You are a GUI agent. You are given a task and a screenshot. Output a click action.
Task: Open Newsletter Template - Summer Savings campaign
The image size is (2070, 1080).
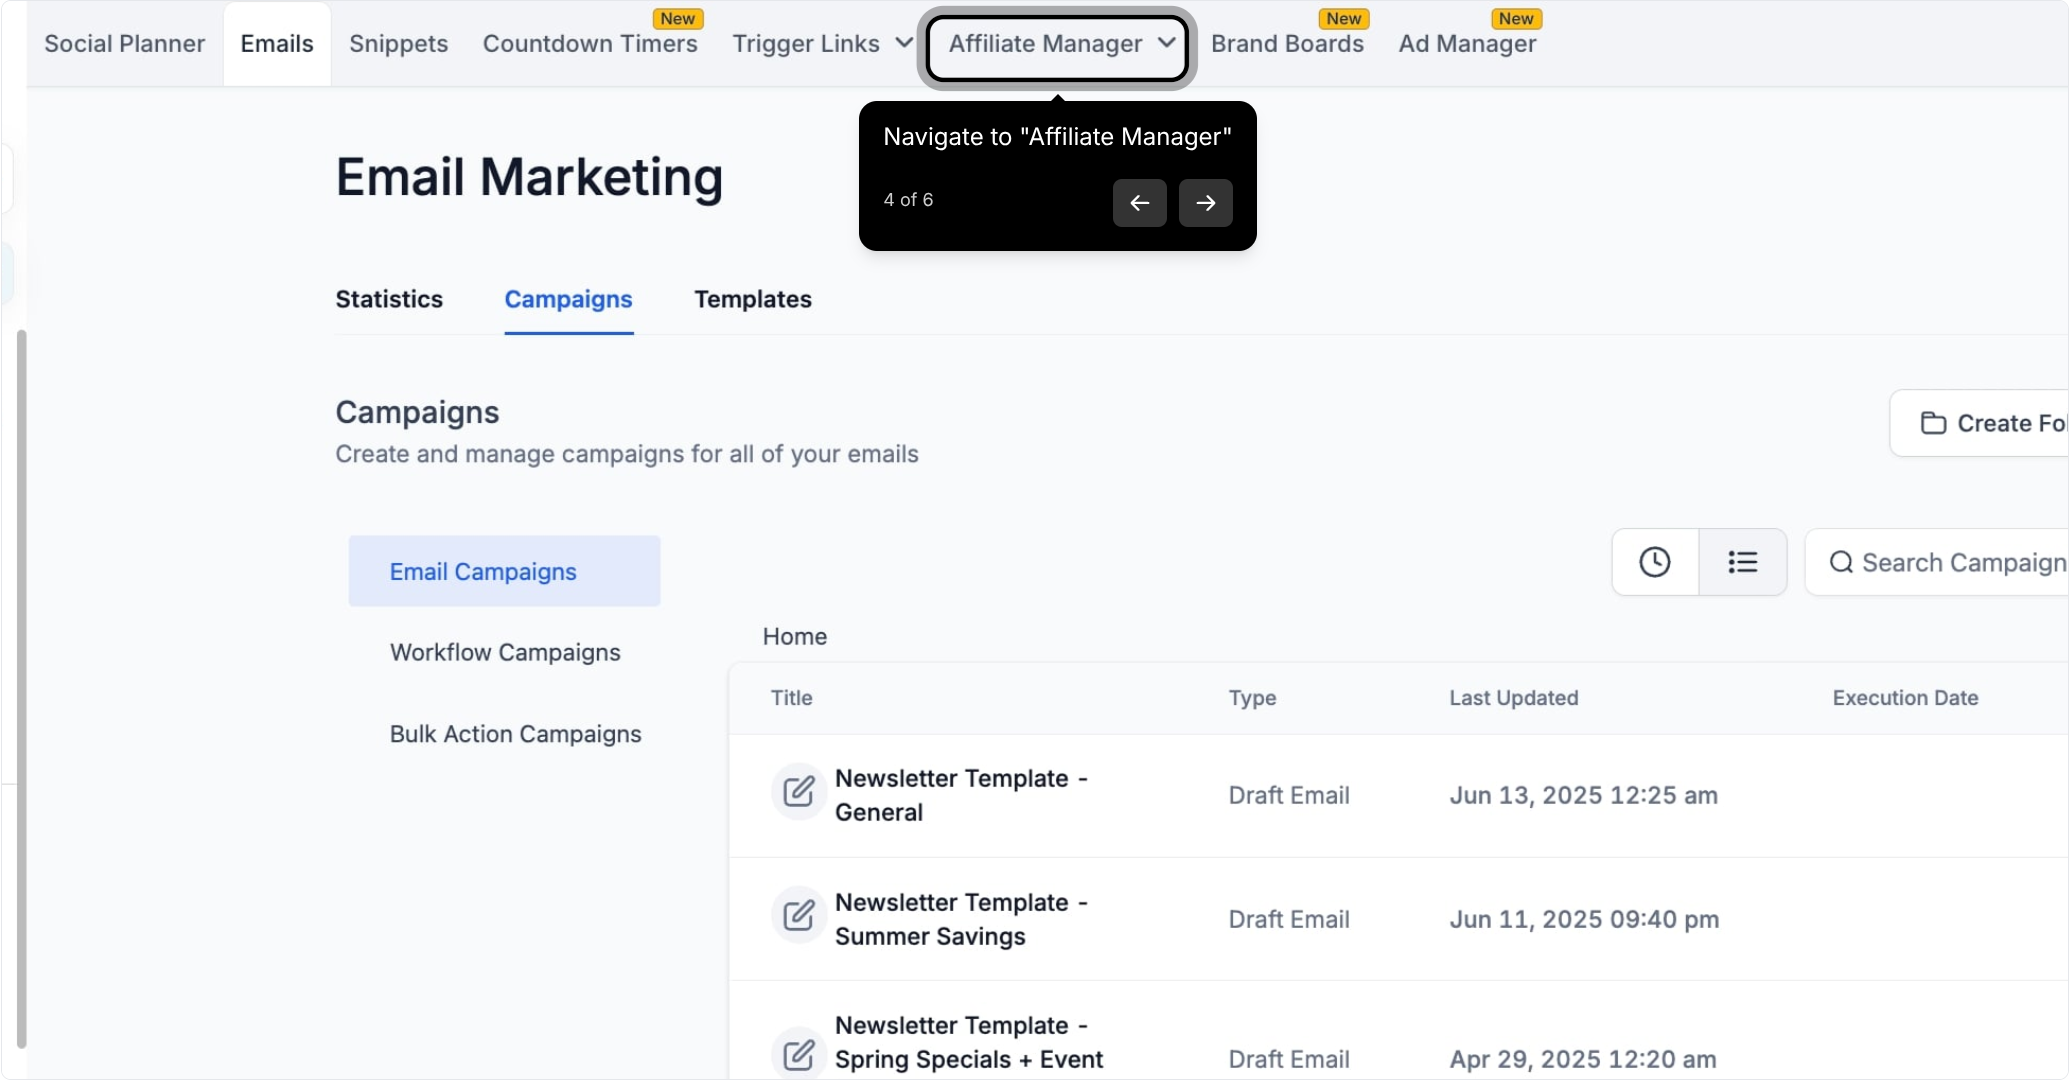961,919
